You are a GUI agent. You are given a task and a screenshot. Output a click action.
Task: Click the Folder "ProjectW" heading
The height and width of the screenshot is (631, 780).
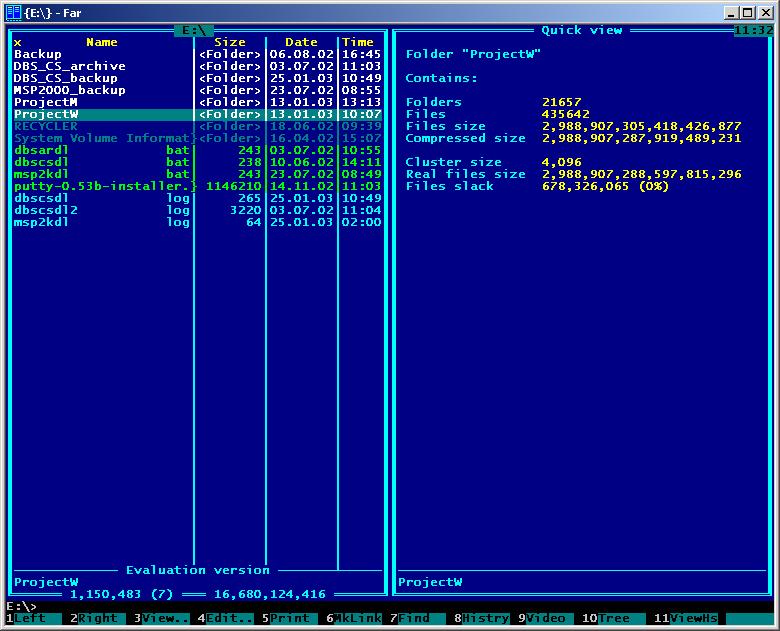tap(473, 54)
